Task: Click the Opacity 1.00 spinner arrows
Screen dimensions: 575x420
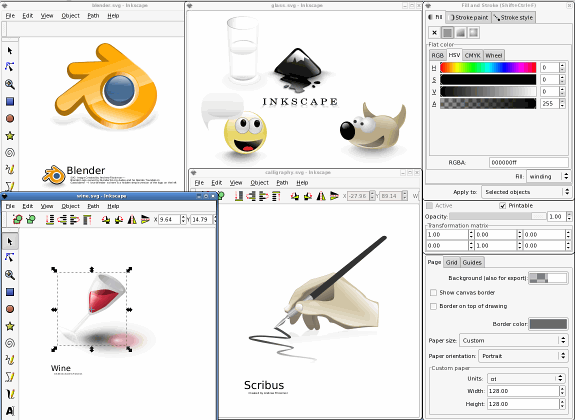Action: pyautogui.click(x=569, y=217)
